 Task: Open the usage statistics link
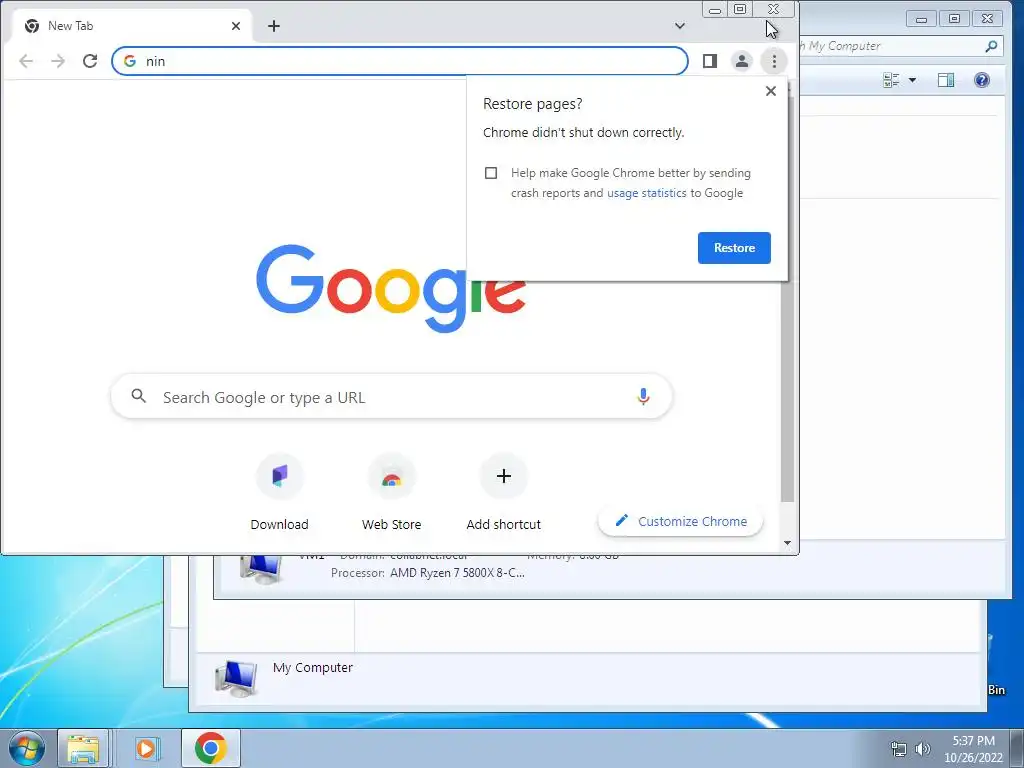point(647,193)
